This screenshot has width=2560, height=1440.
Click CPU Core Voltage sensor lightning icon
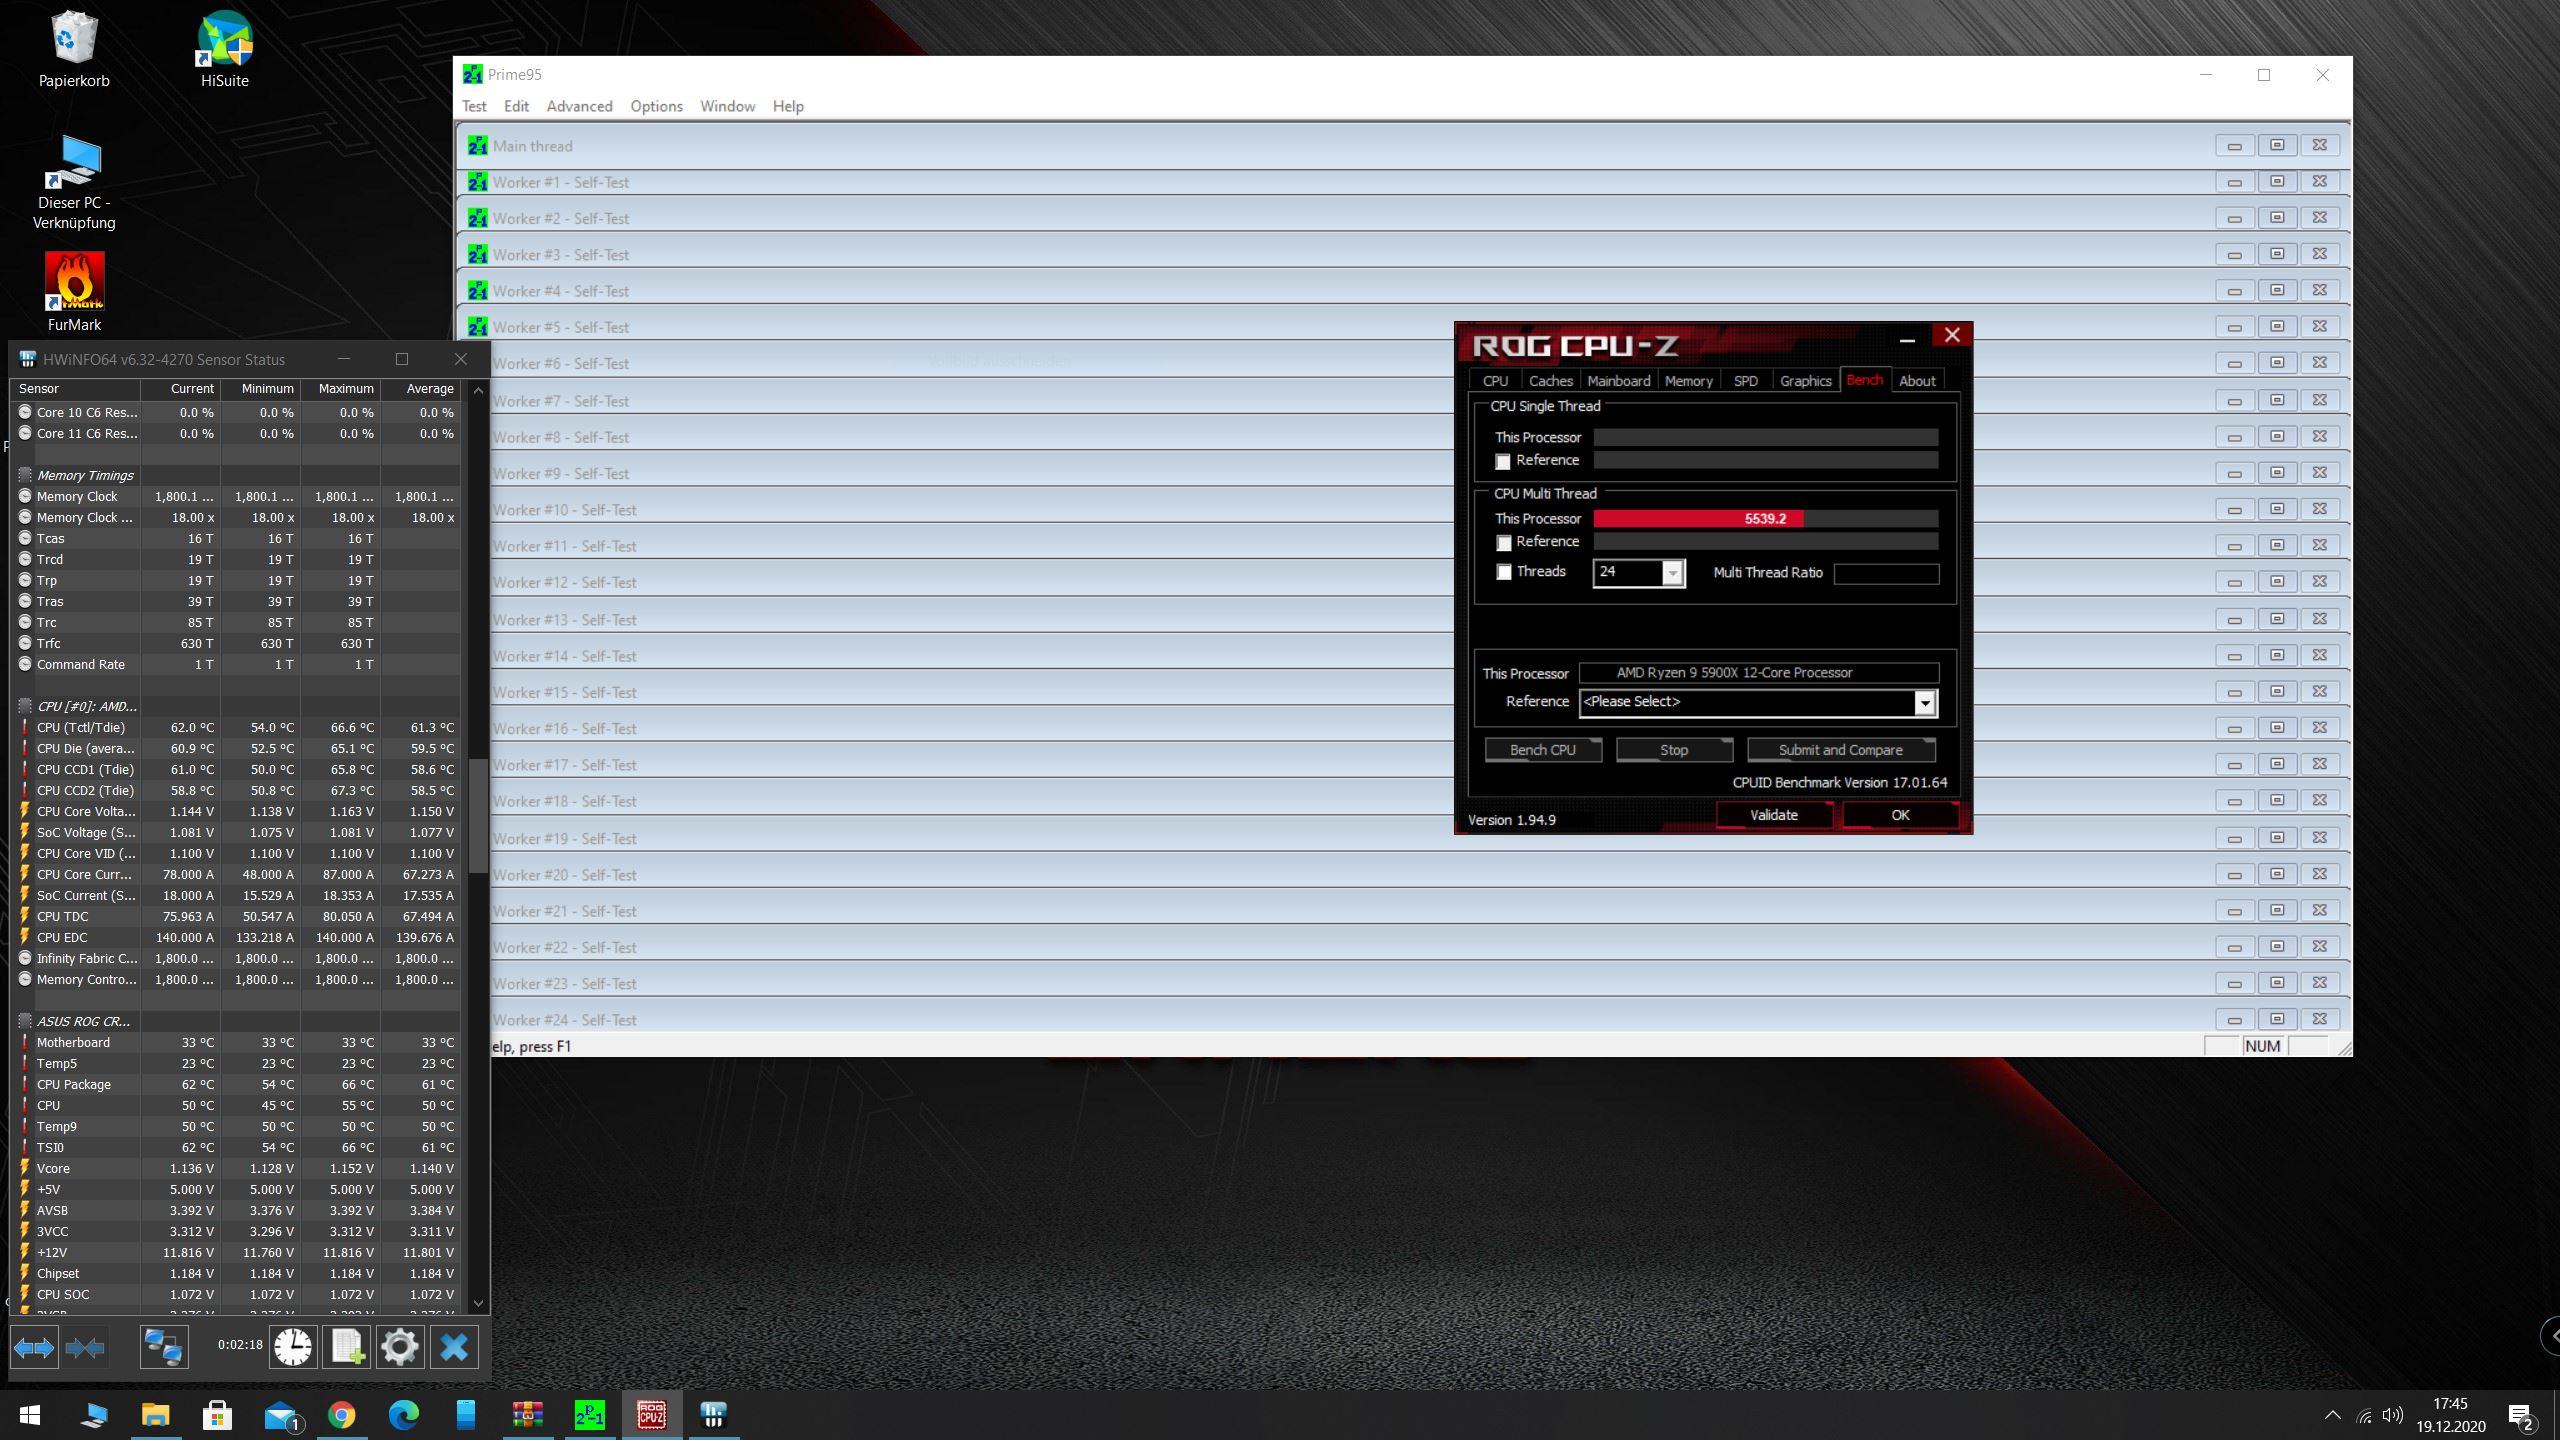[25, 811]
